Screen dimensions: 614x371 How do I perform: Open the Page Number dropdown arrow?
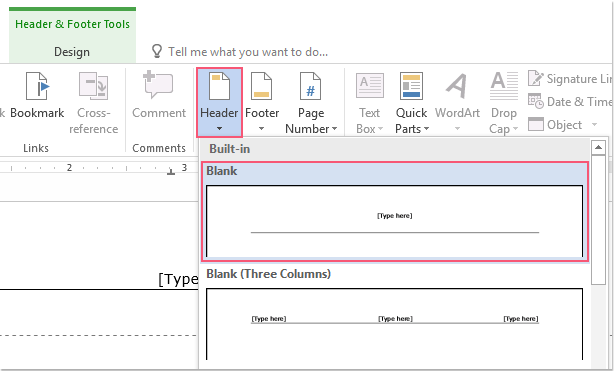tap(334, 128)
